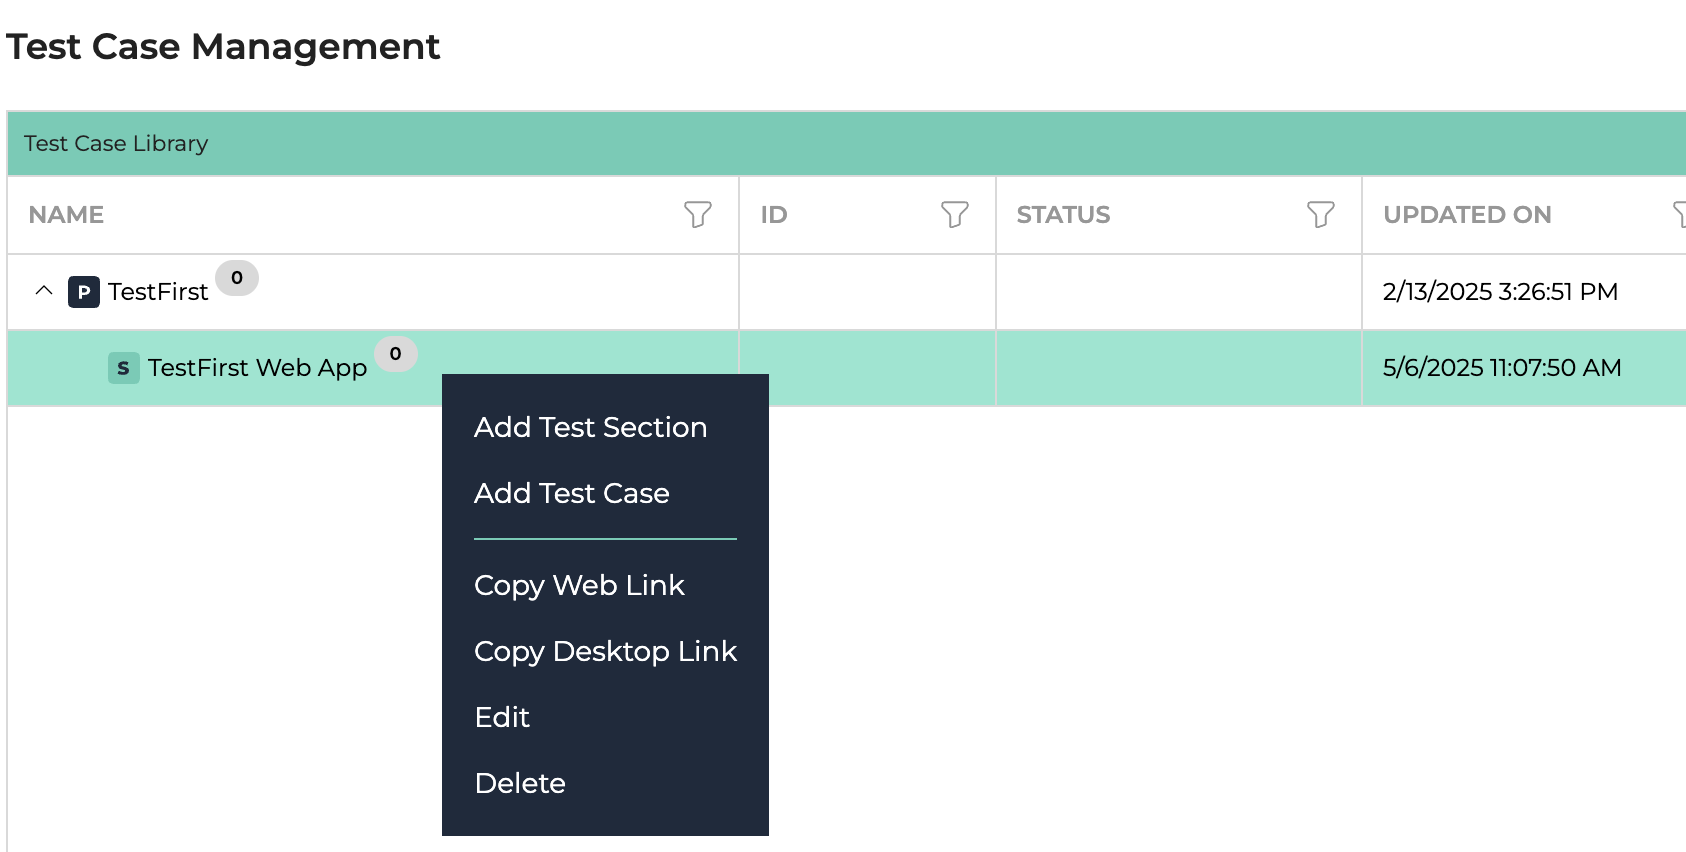Select Copy Desktop Link menu entry
The width and height of the screenshot is (1686, 852).
[605, 651]
